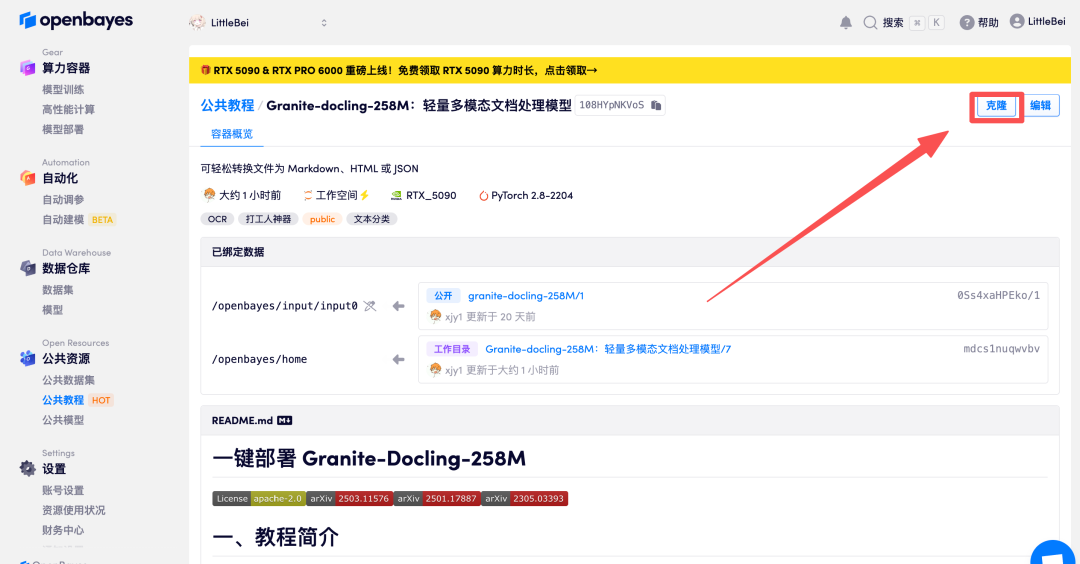The height and width of the screenshot is (564, 1080).
Task: Open 高性能计算 in sidebar
Action: pos(68,109)
